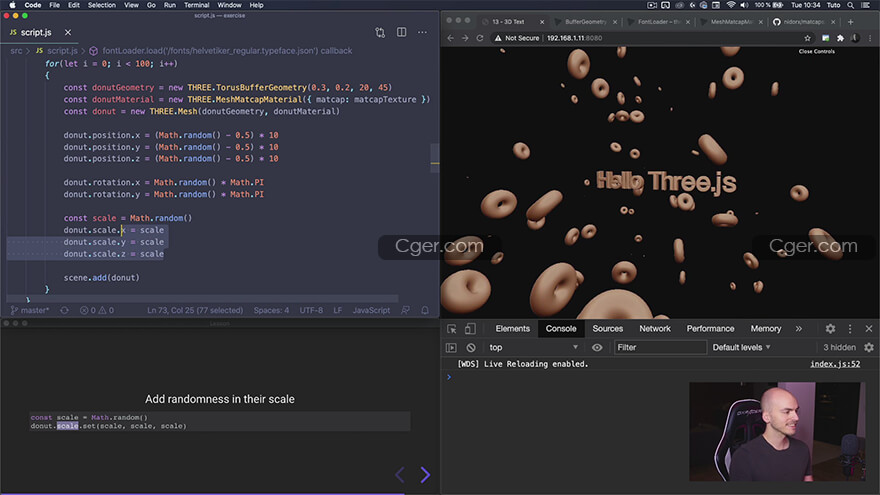Go to line and column indicator Ln 73
Screen dimensions: 880x495
click(x=195, y=310)
